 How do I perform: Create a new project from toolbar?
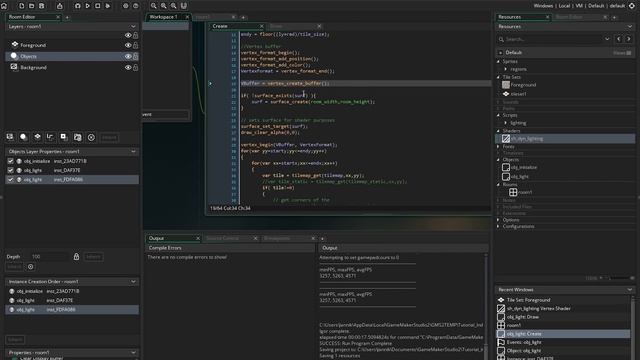coord(21,6)
